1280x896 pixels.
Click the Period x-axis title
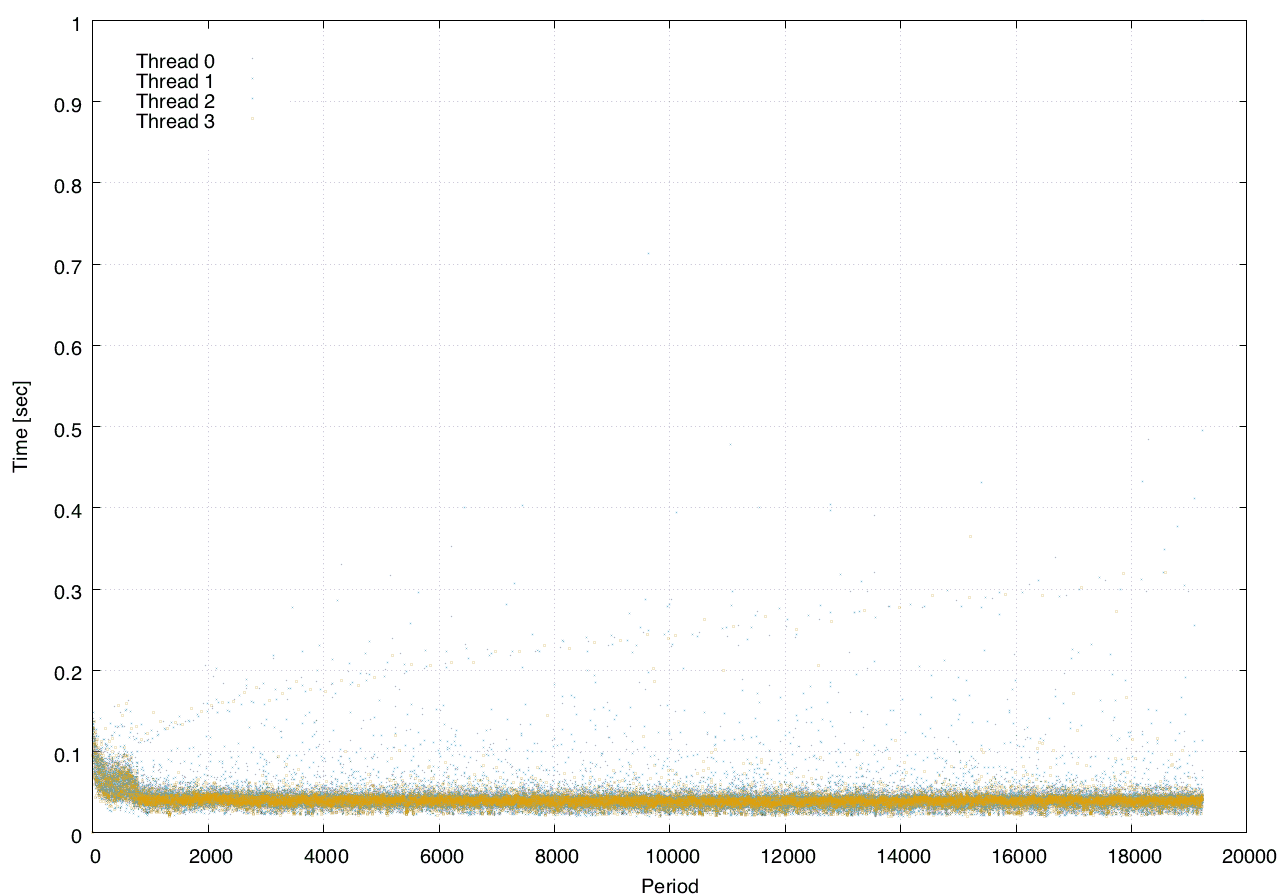(x=669, y=885)
